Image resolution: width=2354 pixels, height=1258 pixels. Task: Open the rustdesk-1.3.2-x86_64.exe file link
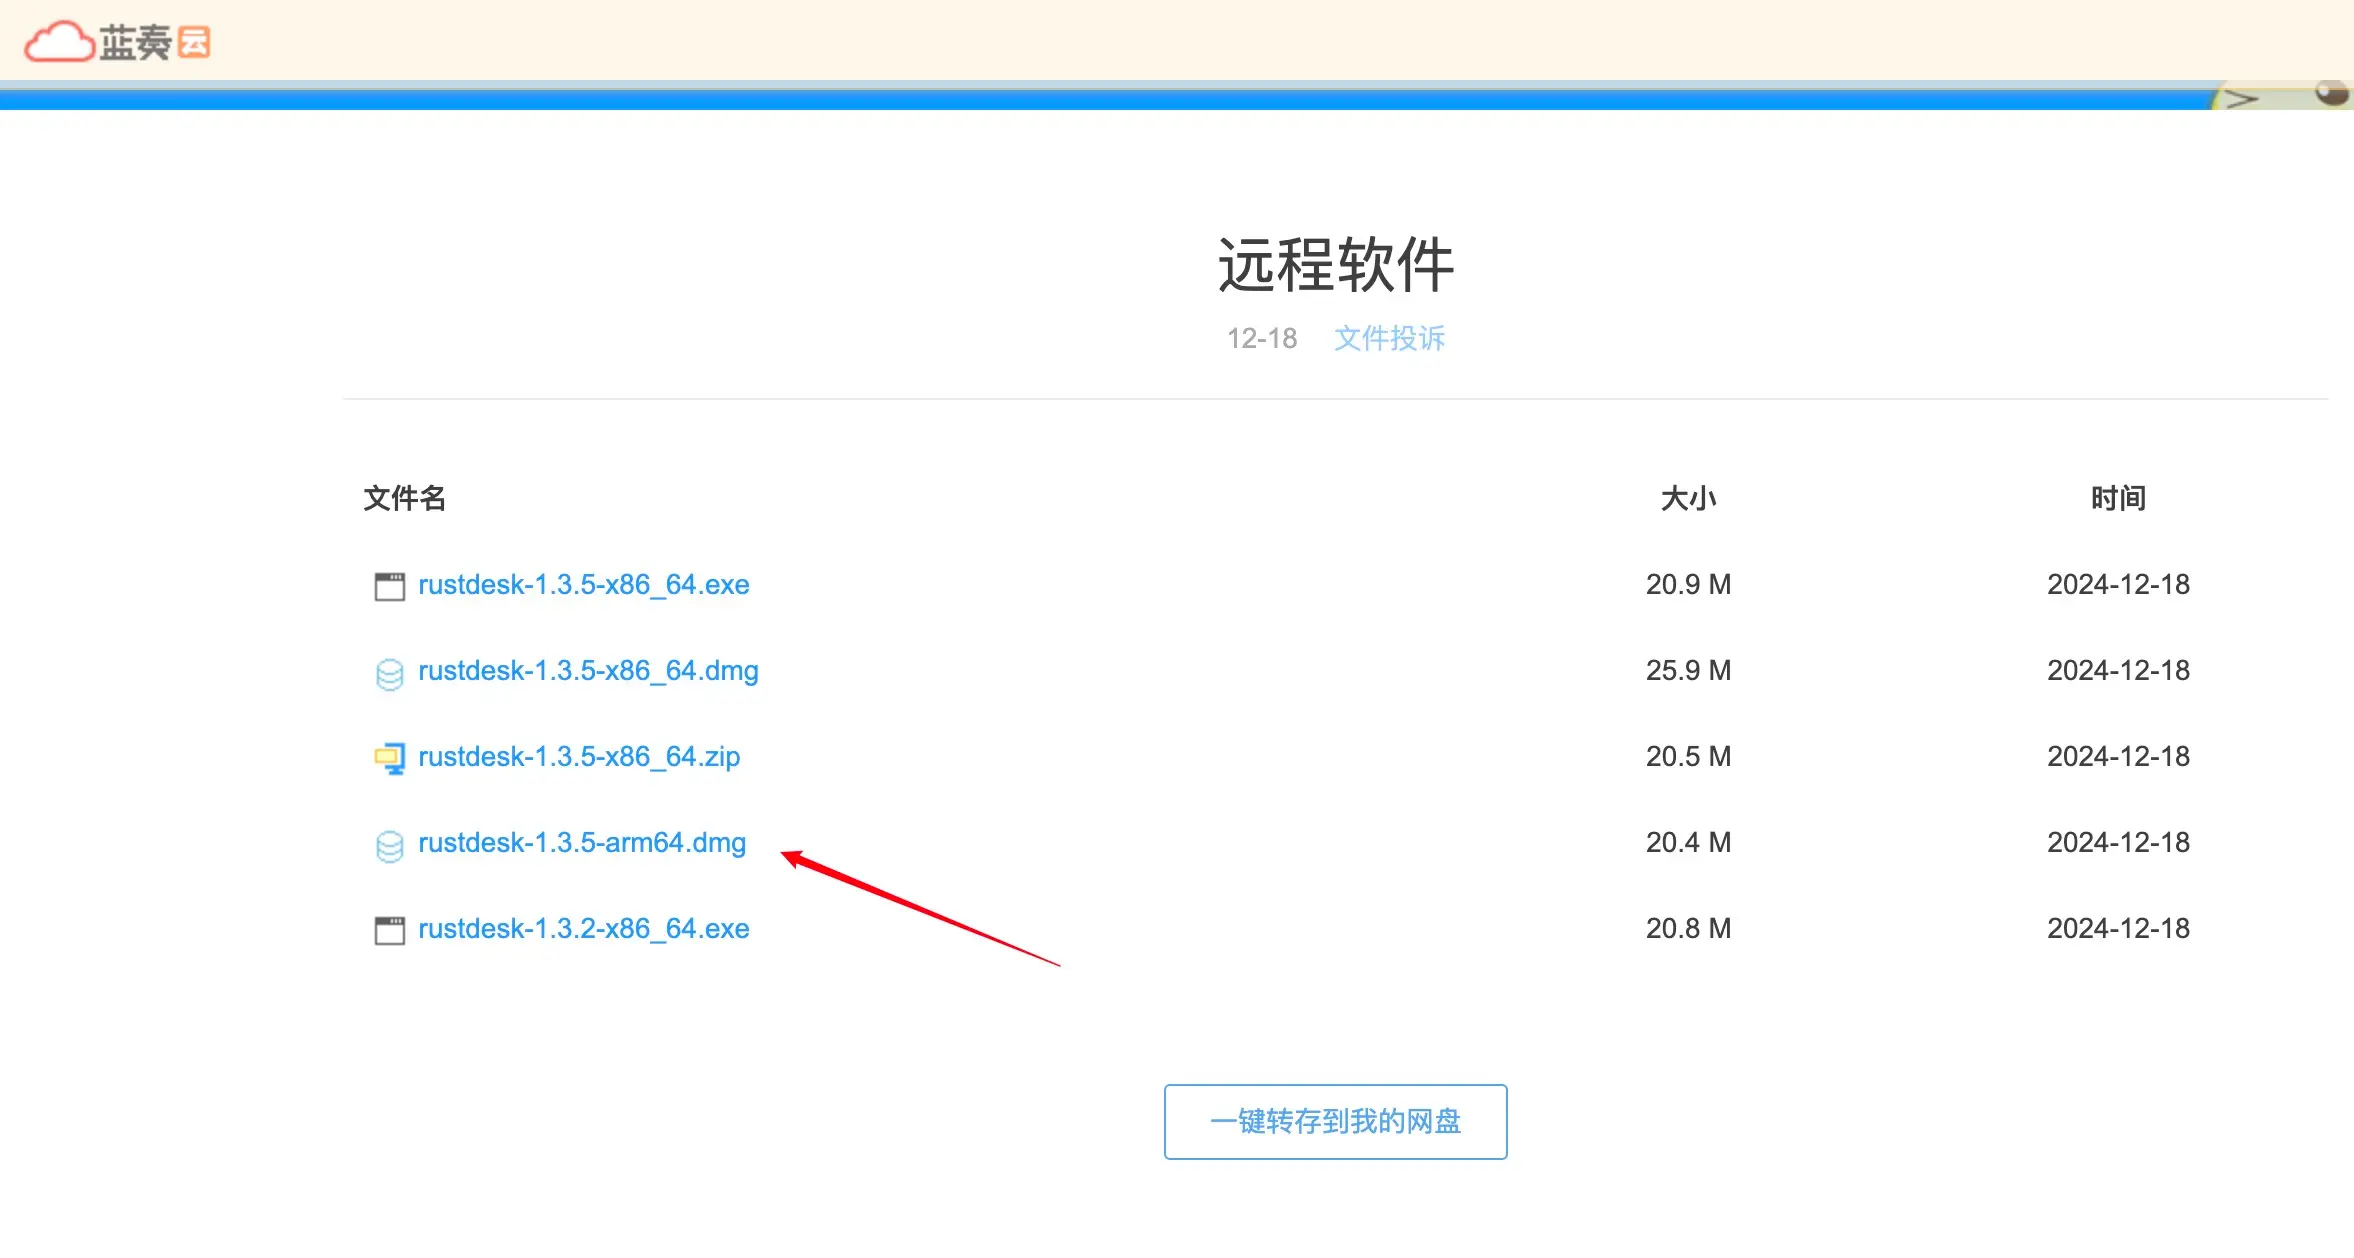point(583,929)
